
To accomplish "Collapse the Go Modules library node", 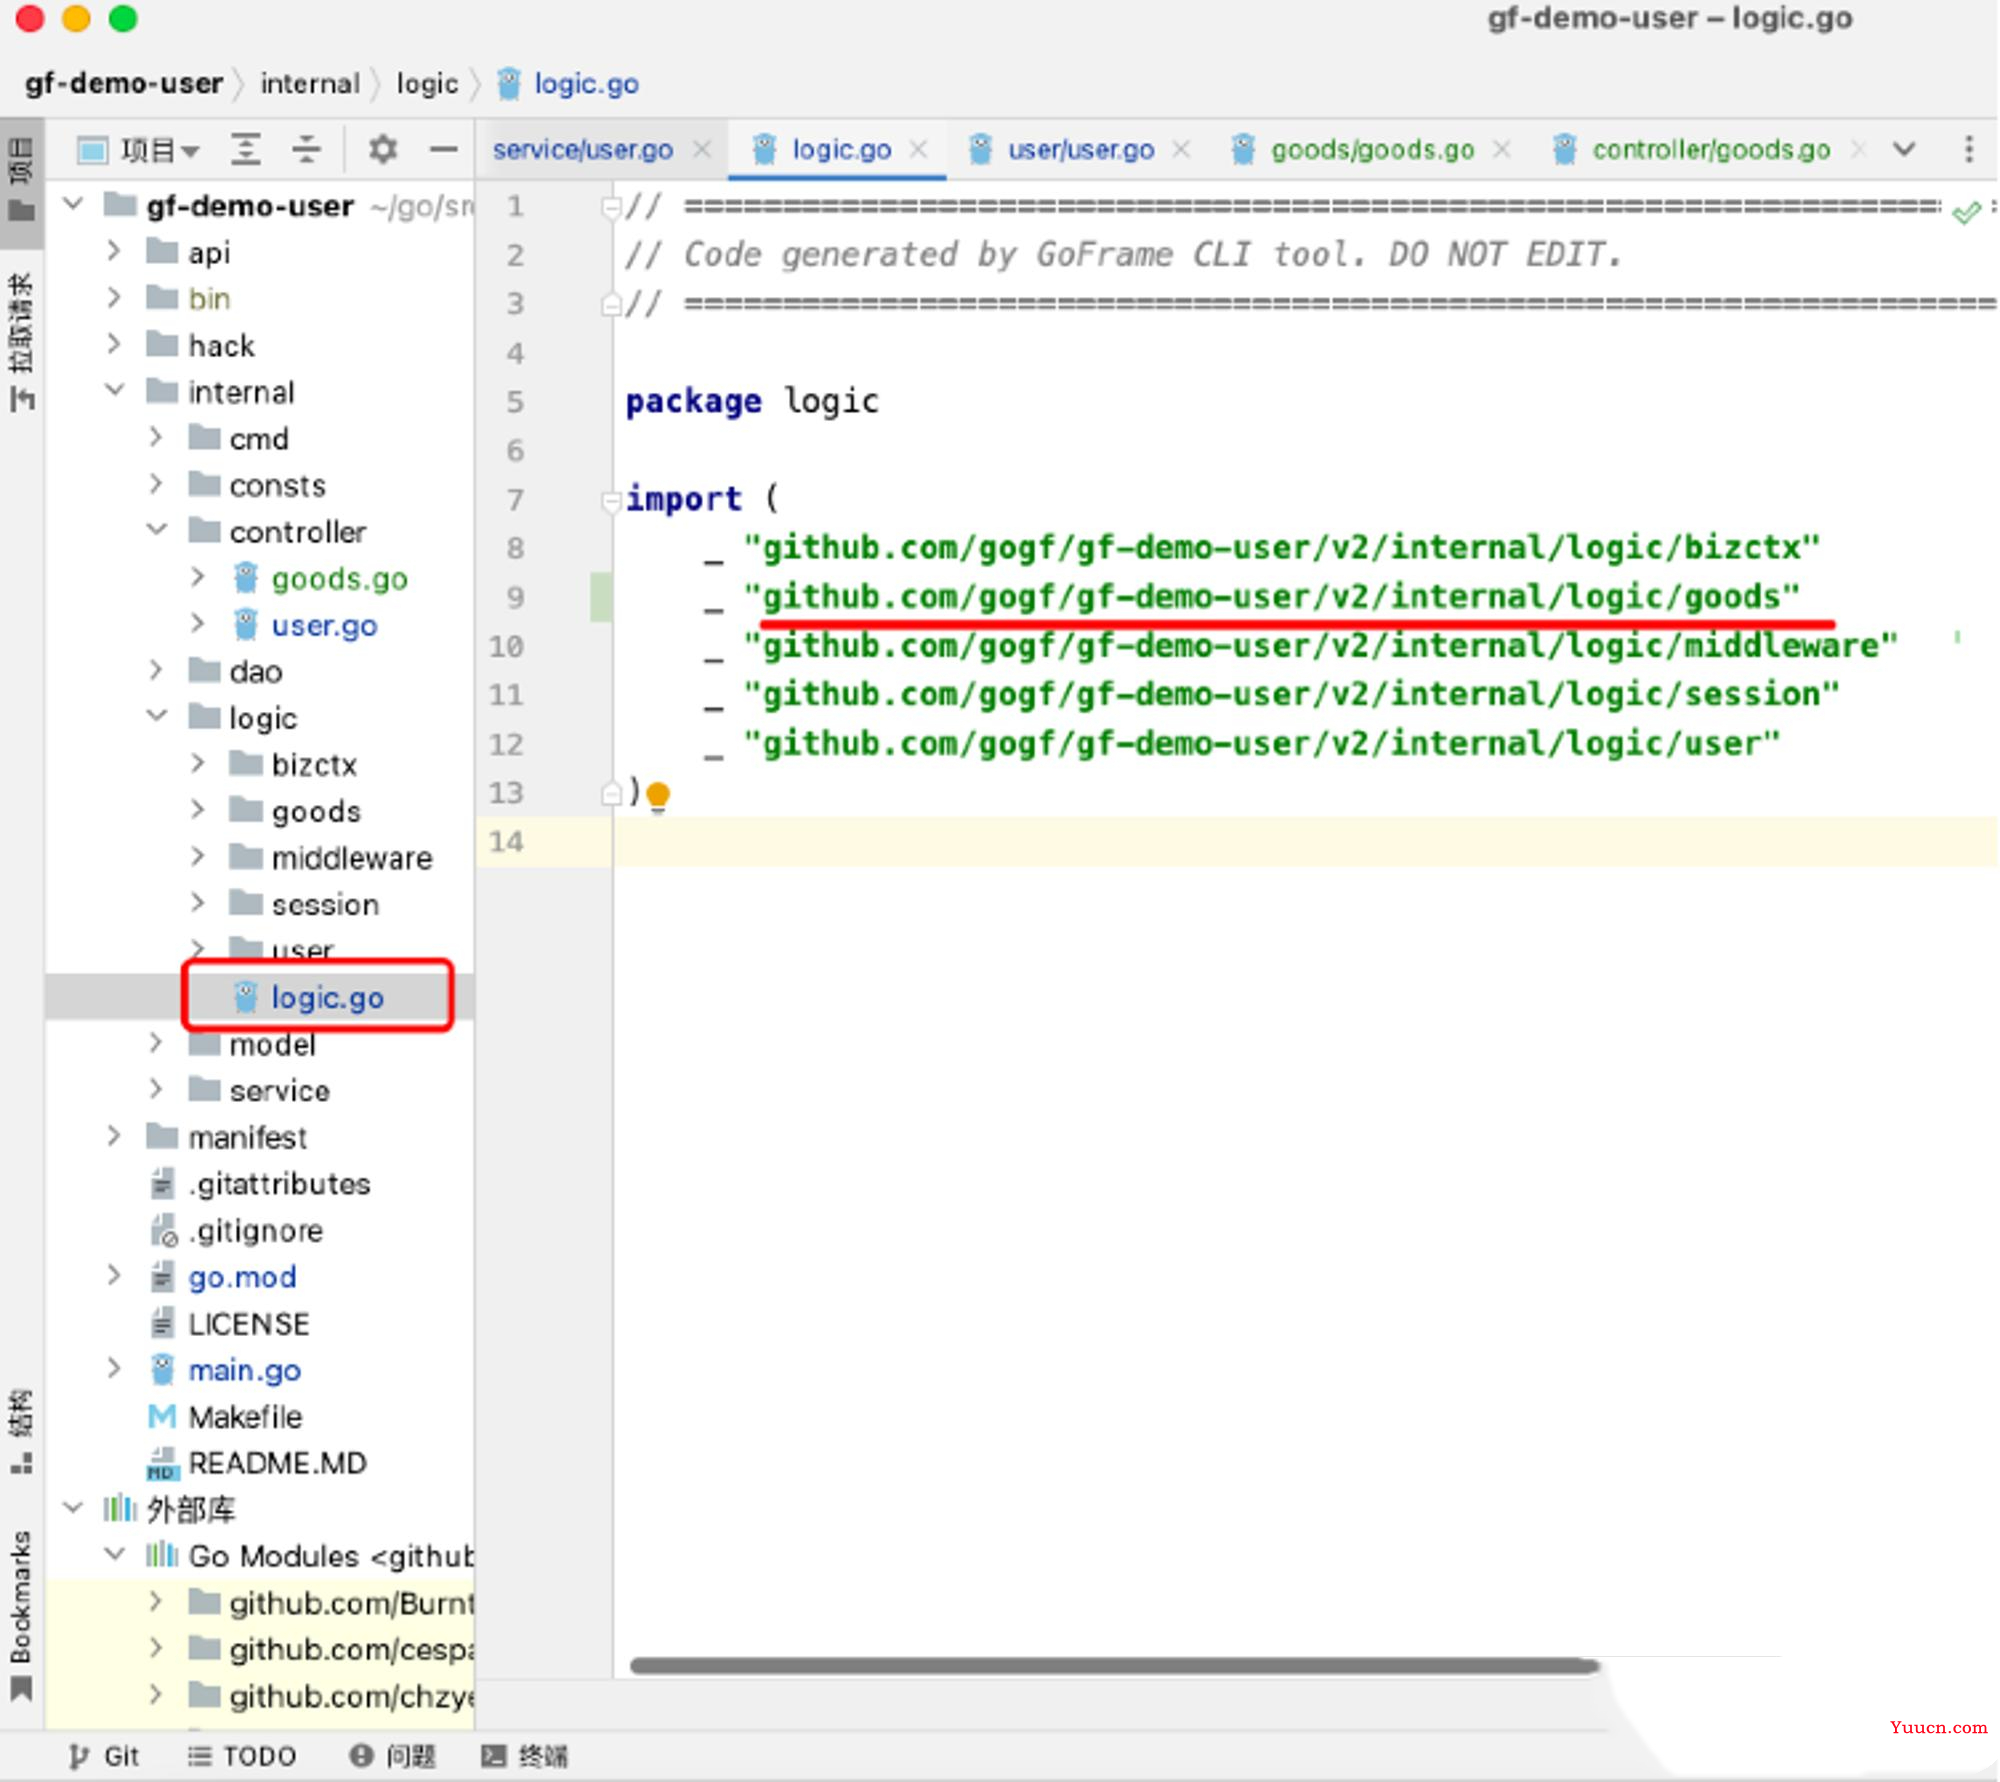I will 115,1555.
